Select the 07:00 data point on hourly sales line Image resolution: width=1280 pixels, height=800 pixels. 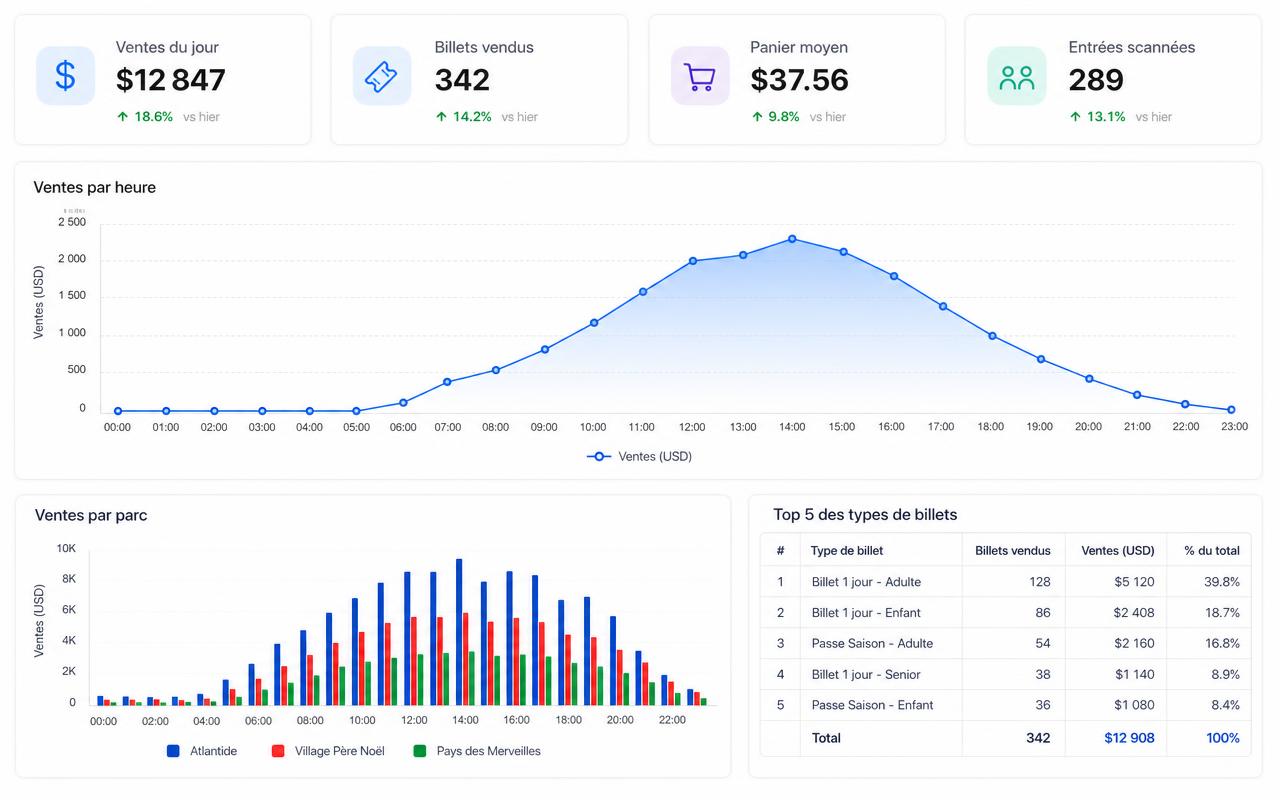(x=447, y=382)
